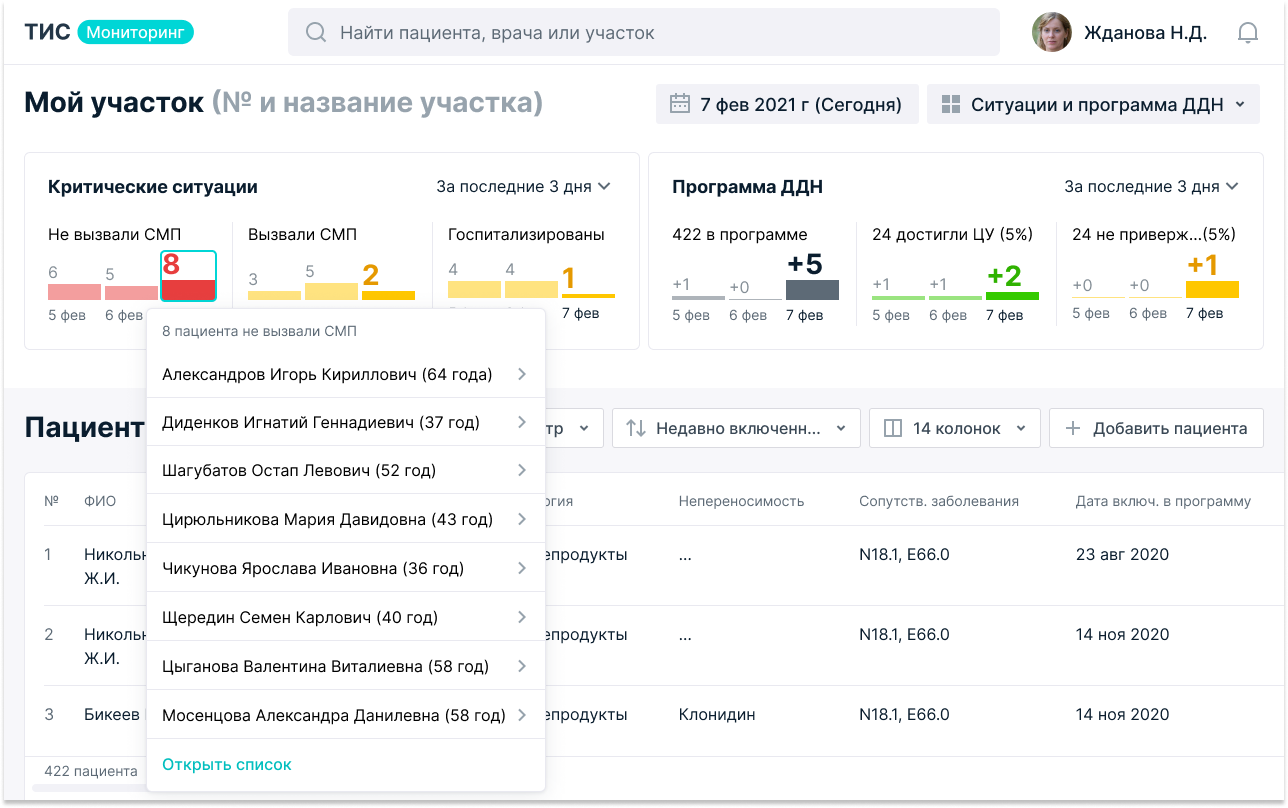Click the plus icon on Добавить пациента
Viewport: 1288px width, 808px height.
coord(1073,428)
